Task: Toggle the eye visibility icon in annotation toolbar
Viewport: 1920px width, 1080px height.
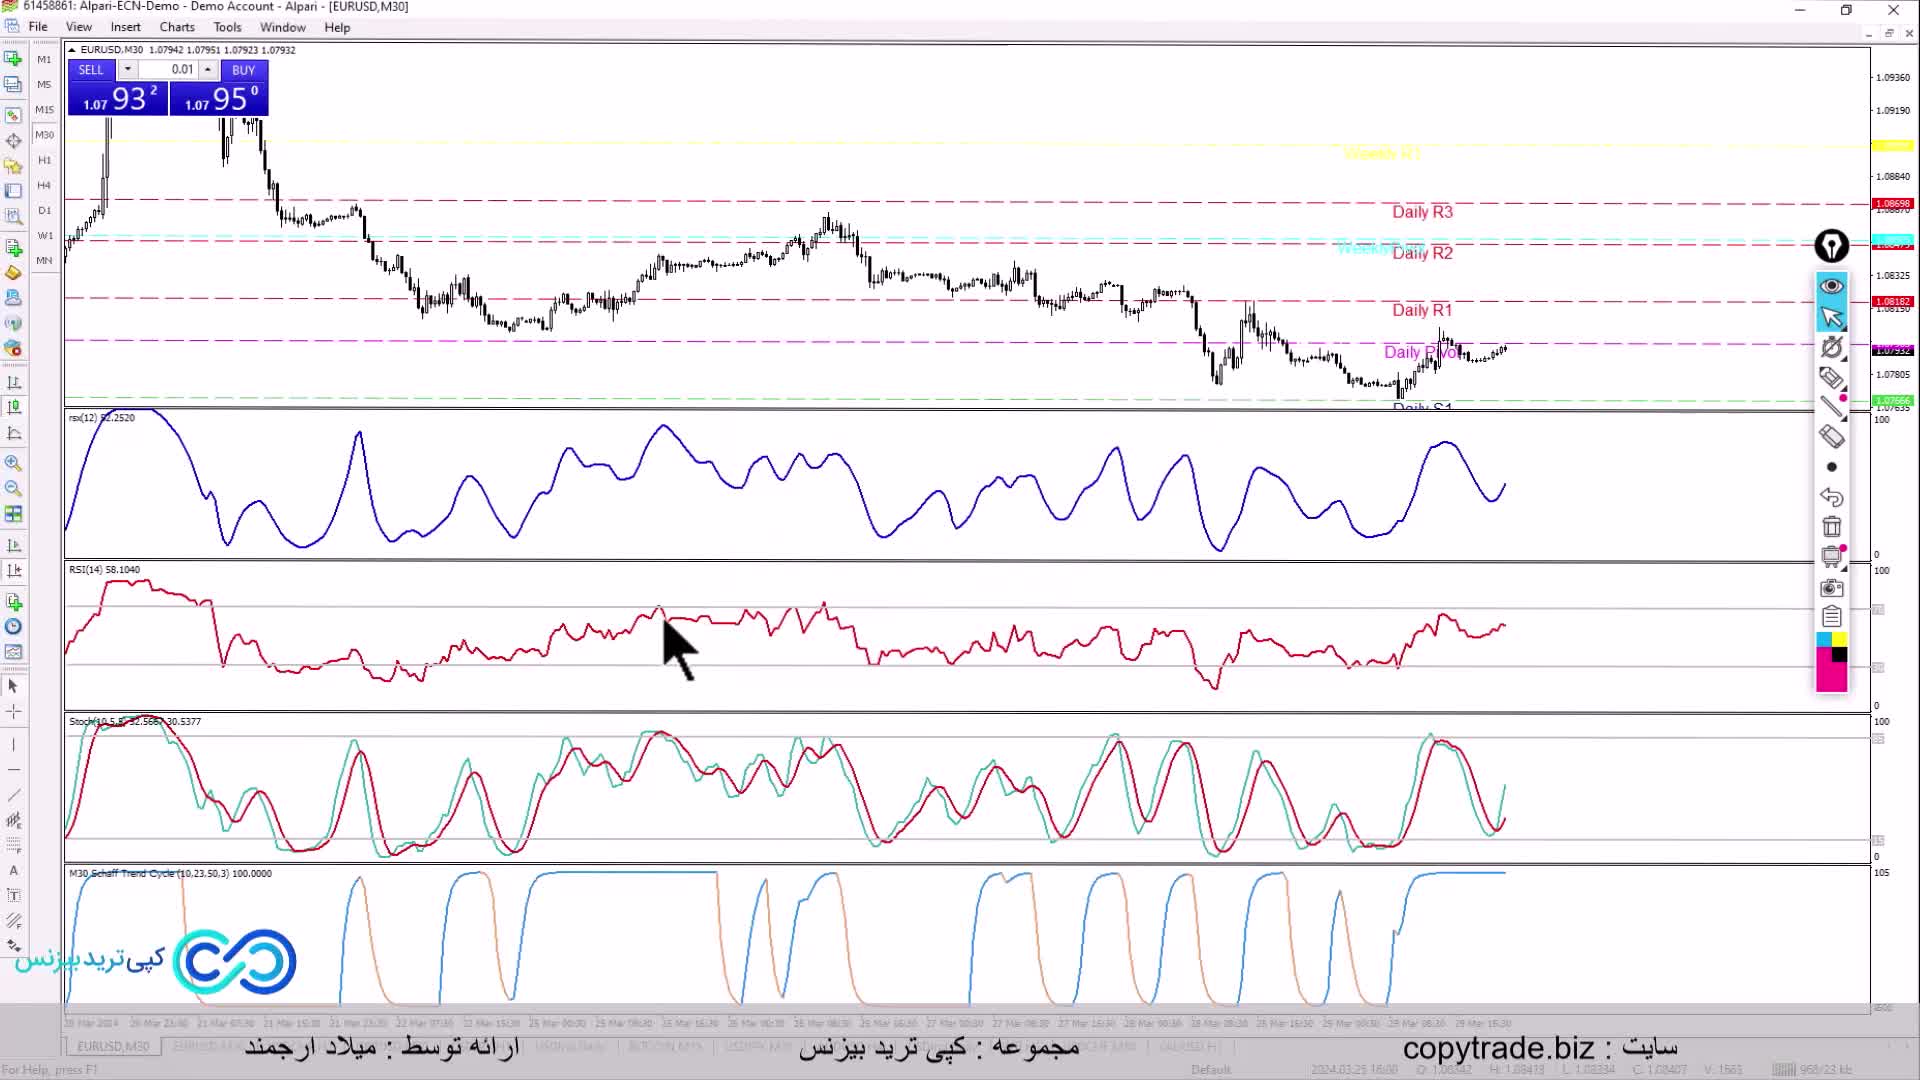Action: click(1831, 287)
